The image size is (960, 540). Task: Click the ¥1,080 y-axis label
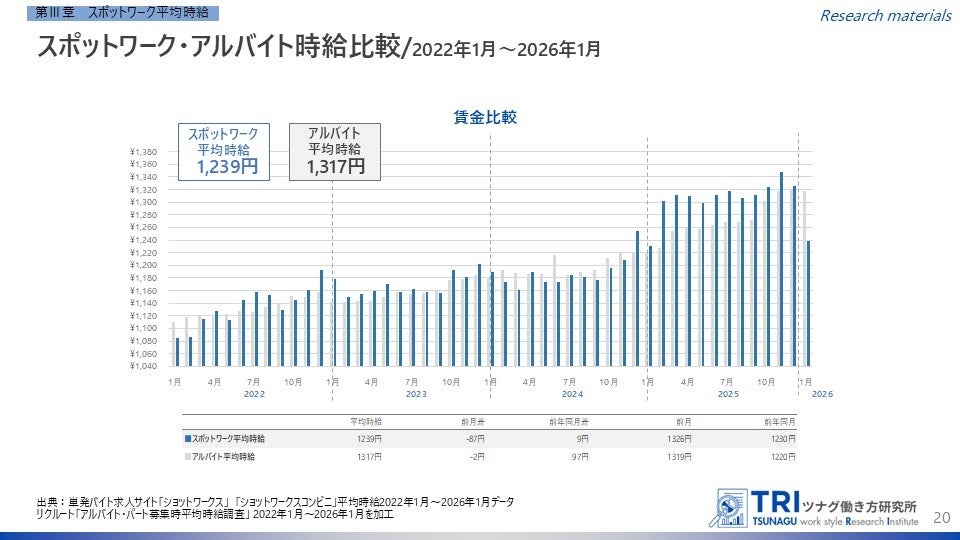click(143, 341)
